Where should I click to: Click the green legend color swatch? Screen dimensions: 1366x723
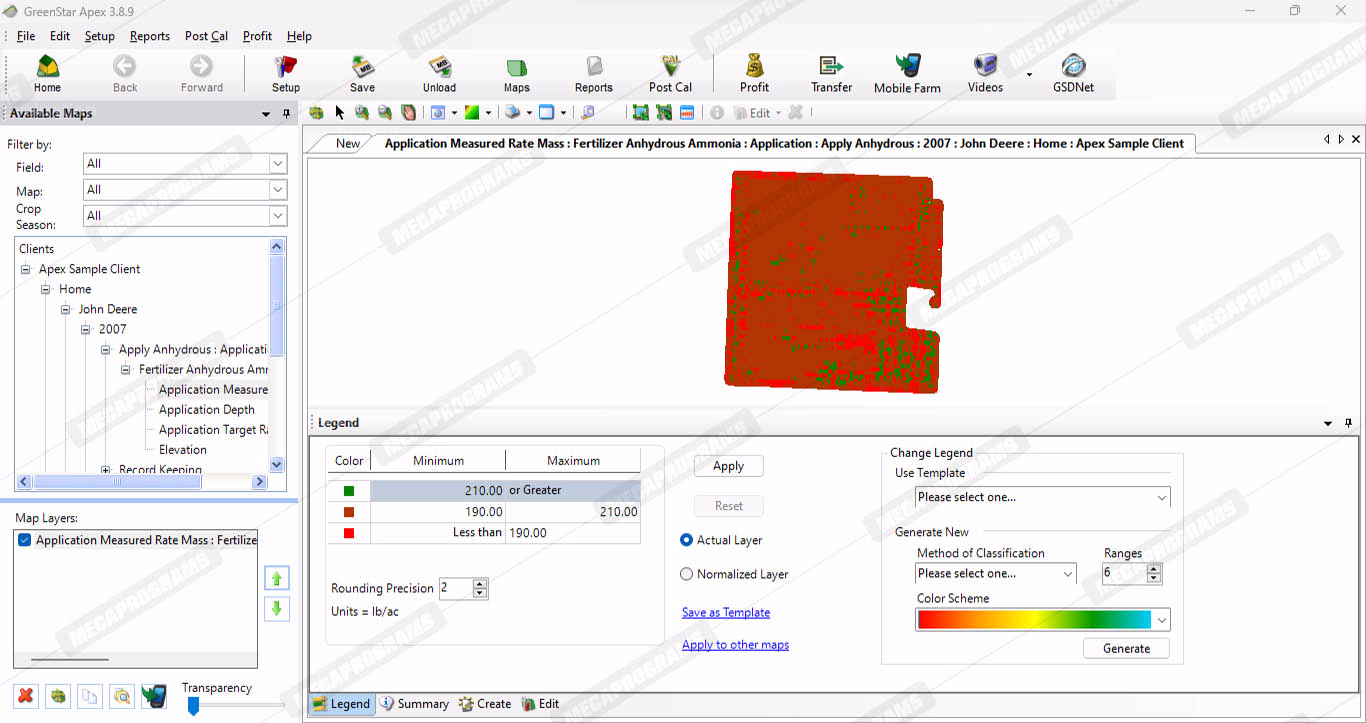(349, 491)
